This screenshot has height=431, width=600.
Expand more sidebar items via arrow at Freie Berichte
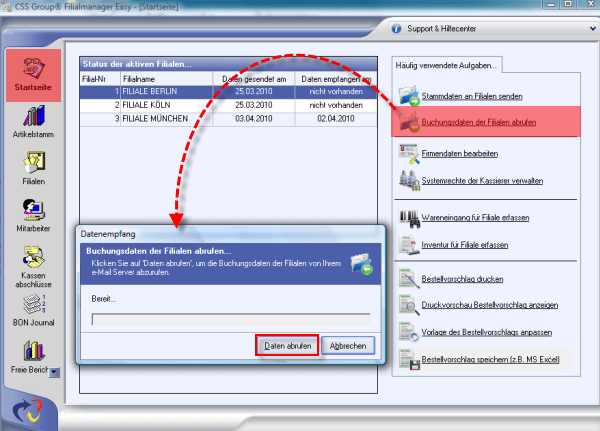tap(54, 372)
